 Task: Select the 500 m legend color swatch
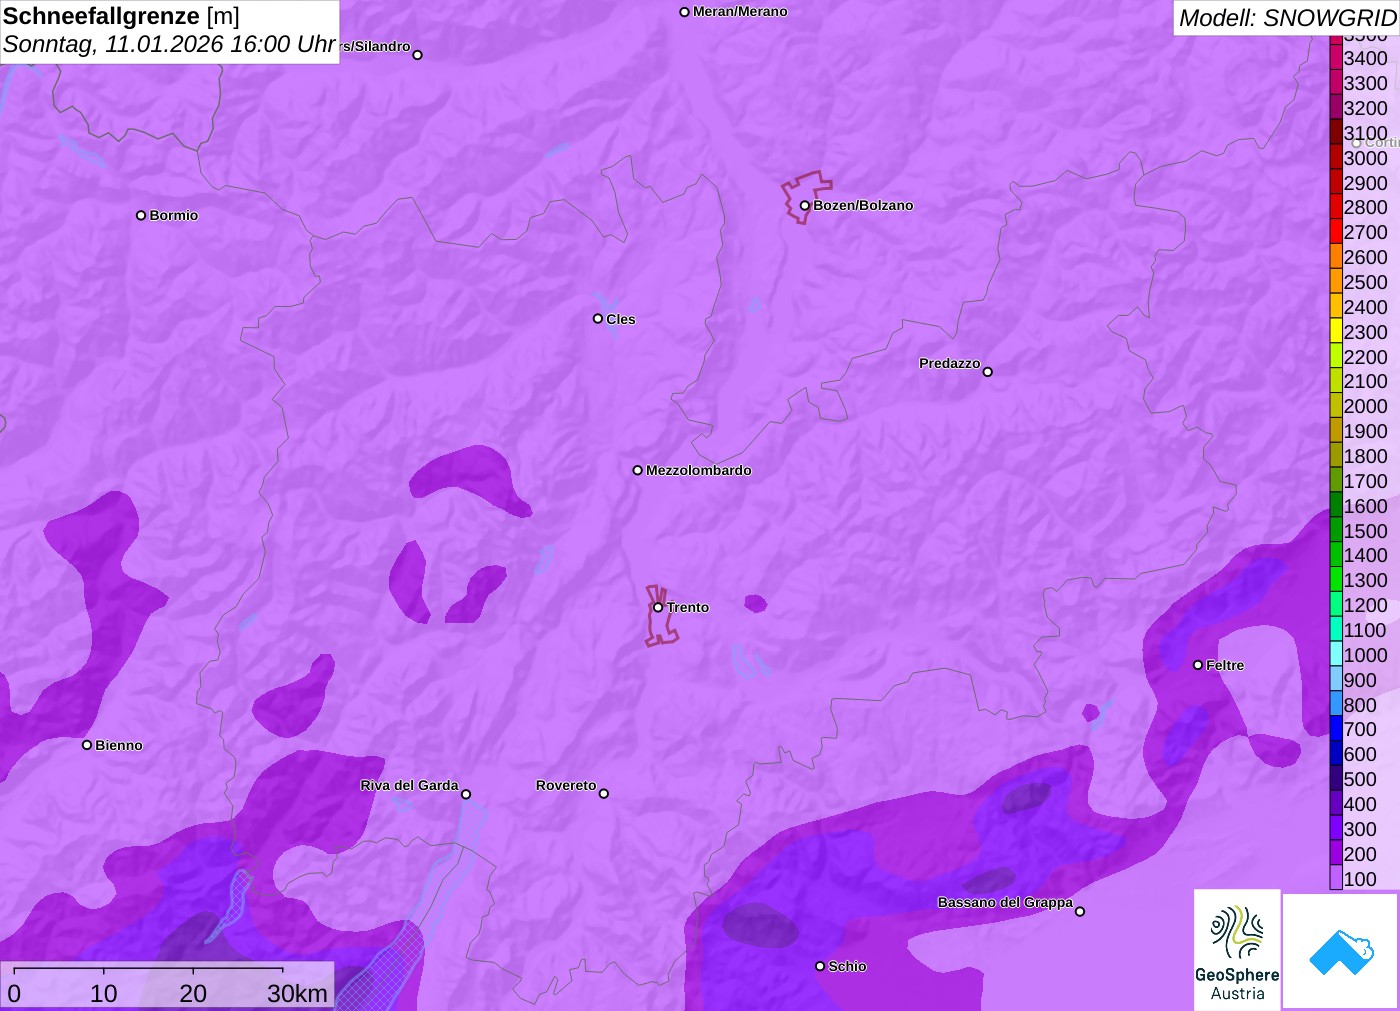coord(1336,779)
